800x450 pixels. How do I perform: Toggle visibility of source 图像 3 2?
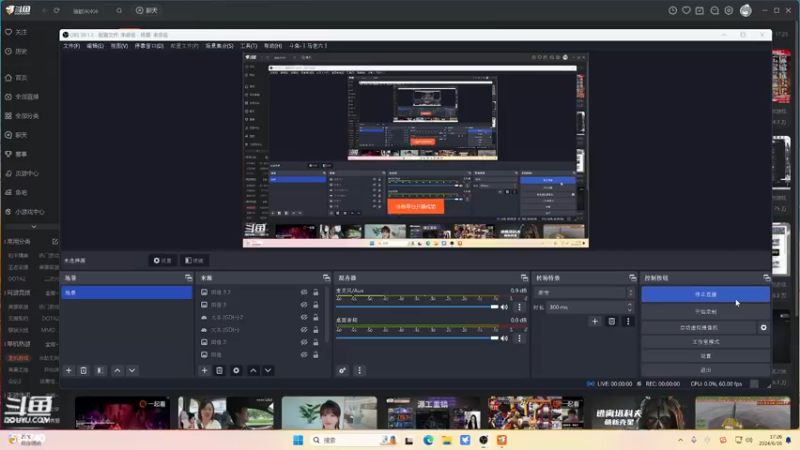(304, 292)
